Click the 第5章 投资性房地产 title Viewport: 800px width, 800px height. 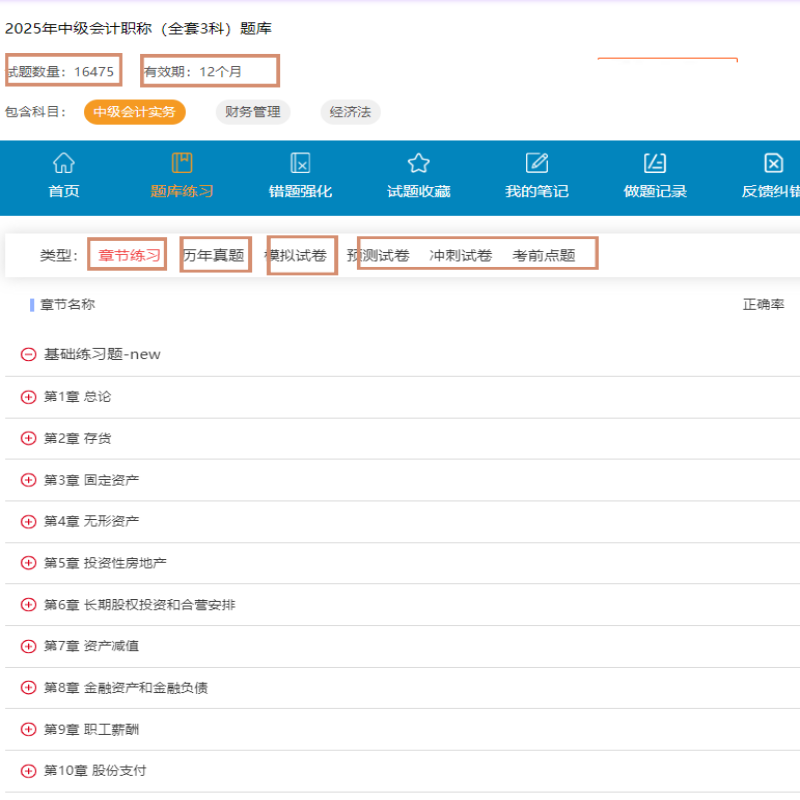[x=105, y=563]
